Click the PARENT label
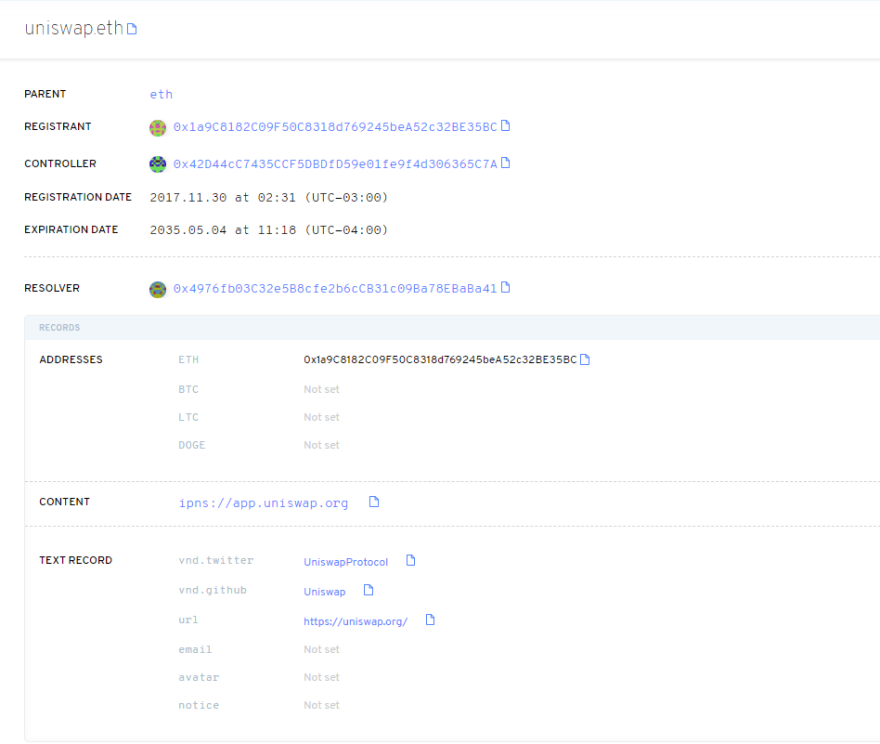Screen dimensions: 880x744 coord(45,94)
